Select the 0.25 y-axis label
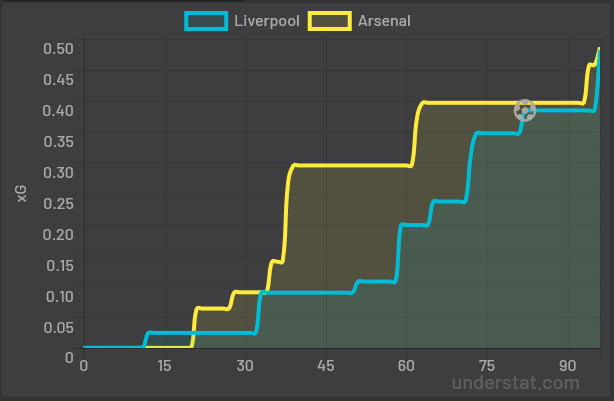 pos(58,204)
